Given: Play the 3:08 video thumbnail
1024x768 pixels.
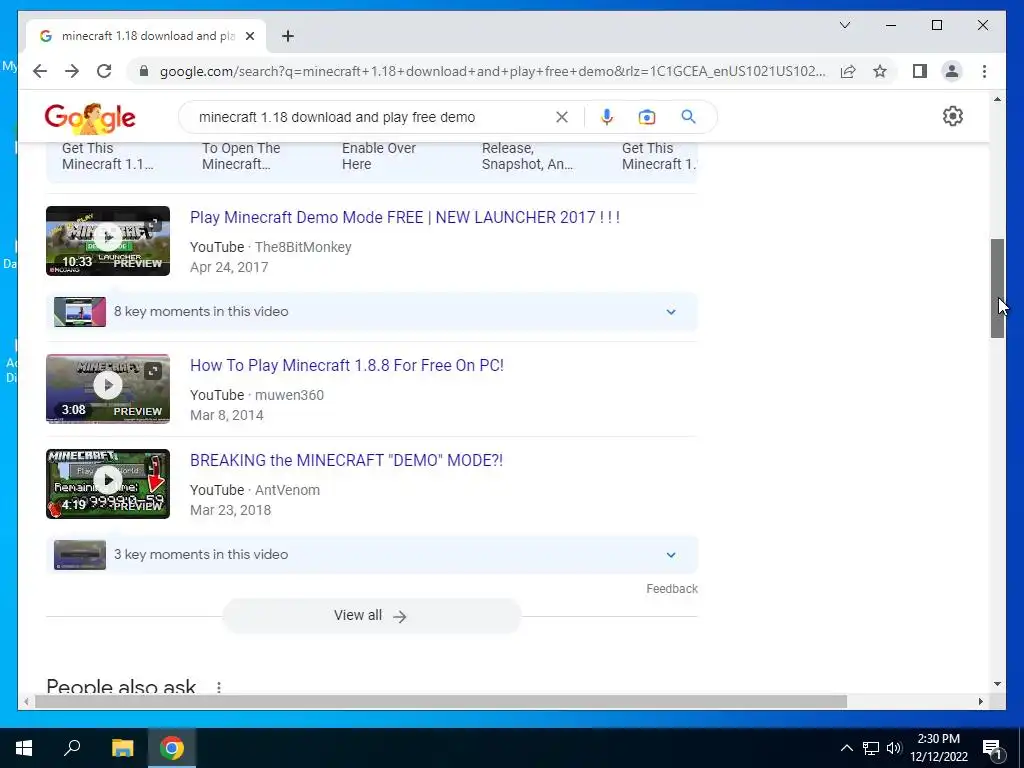Looking at the screenshot, I should (x=108, y=389).
